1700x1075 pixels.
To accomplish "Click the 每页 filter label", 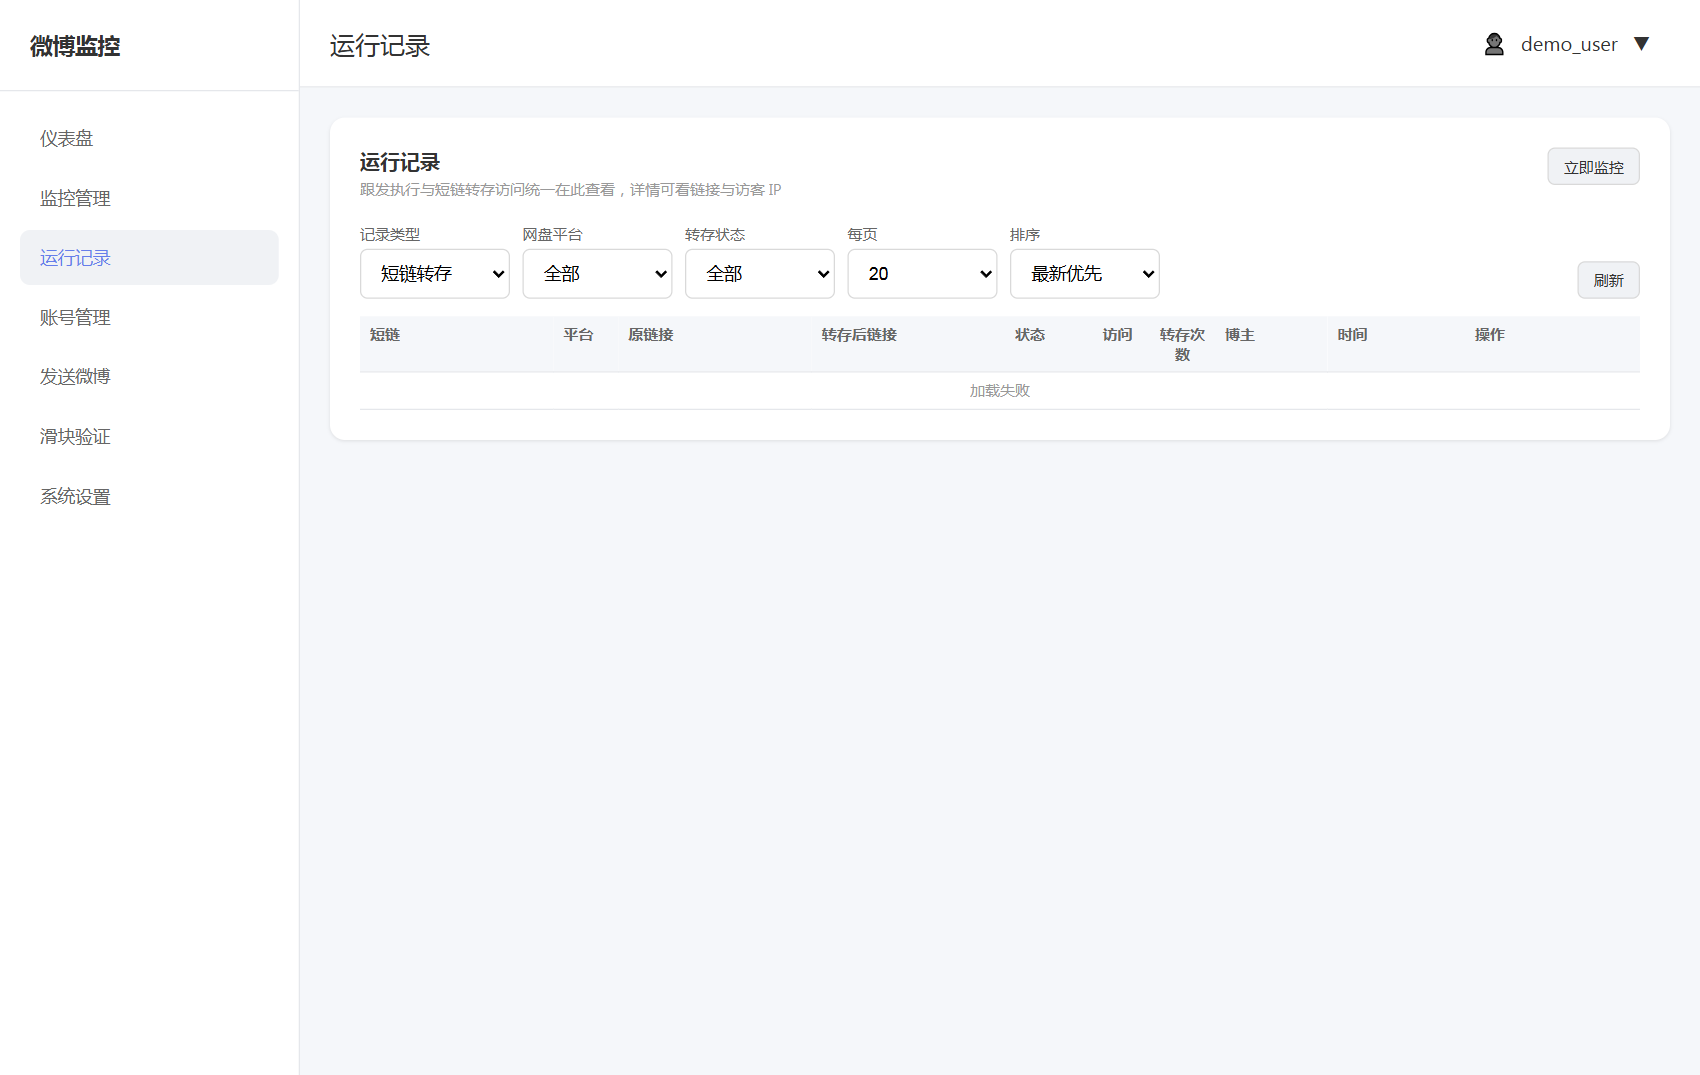I will 862,235.
